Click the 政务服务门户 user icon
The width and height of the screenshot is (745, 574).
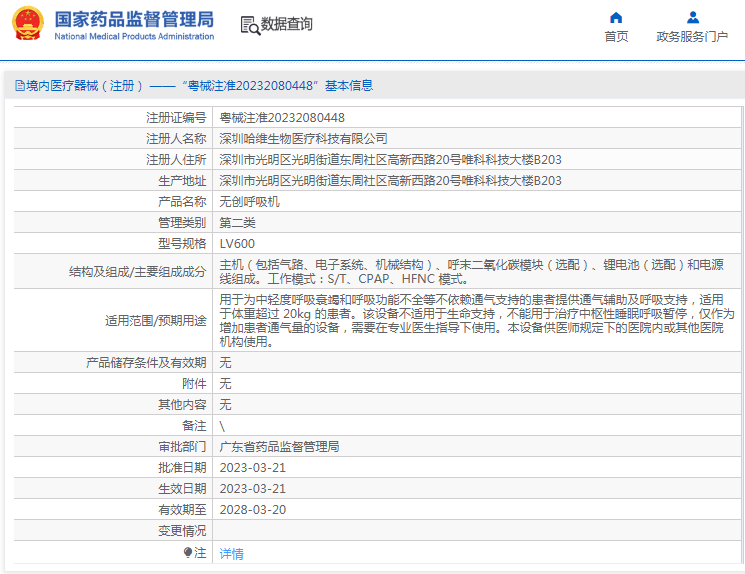tap(693, 18)
